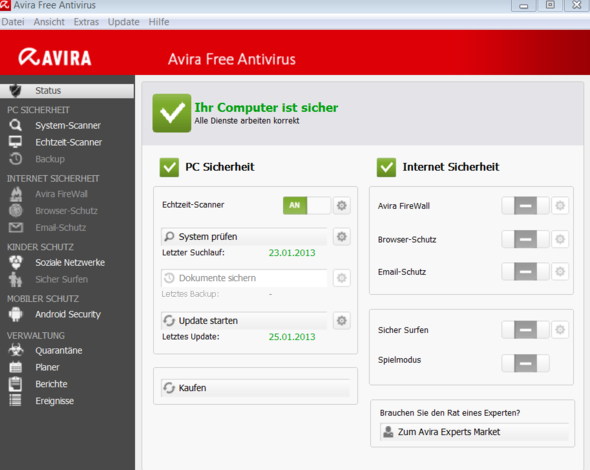Open the Datei menu
Viewport: 590px width, 470px height.
pos(13,22)
